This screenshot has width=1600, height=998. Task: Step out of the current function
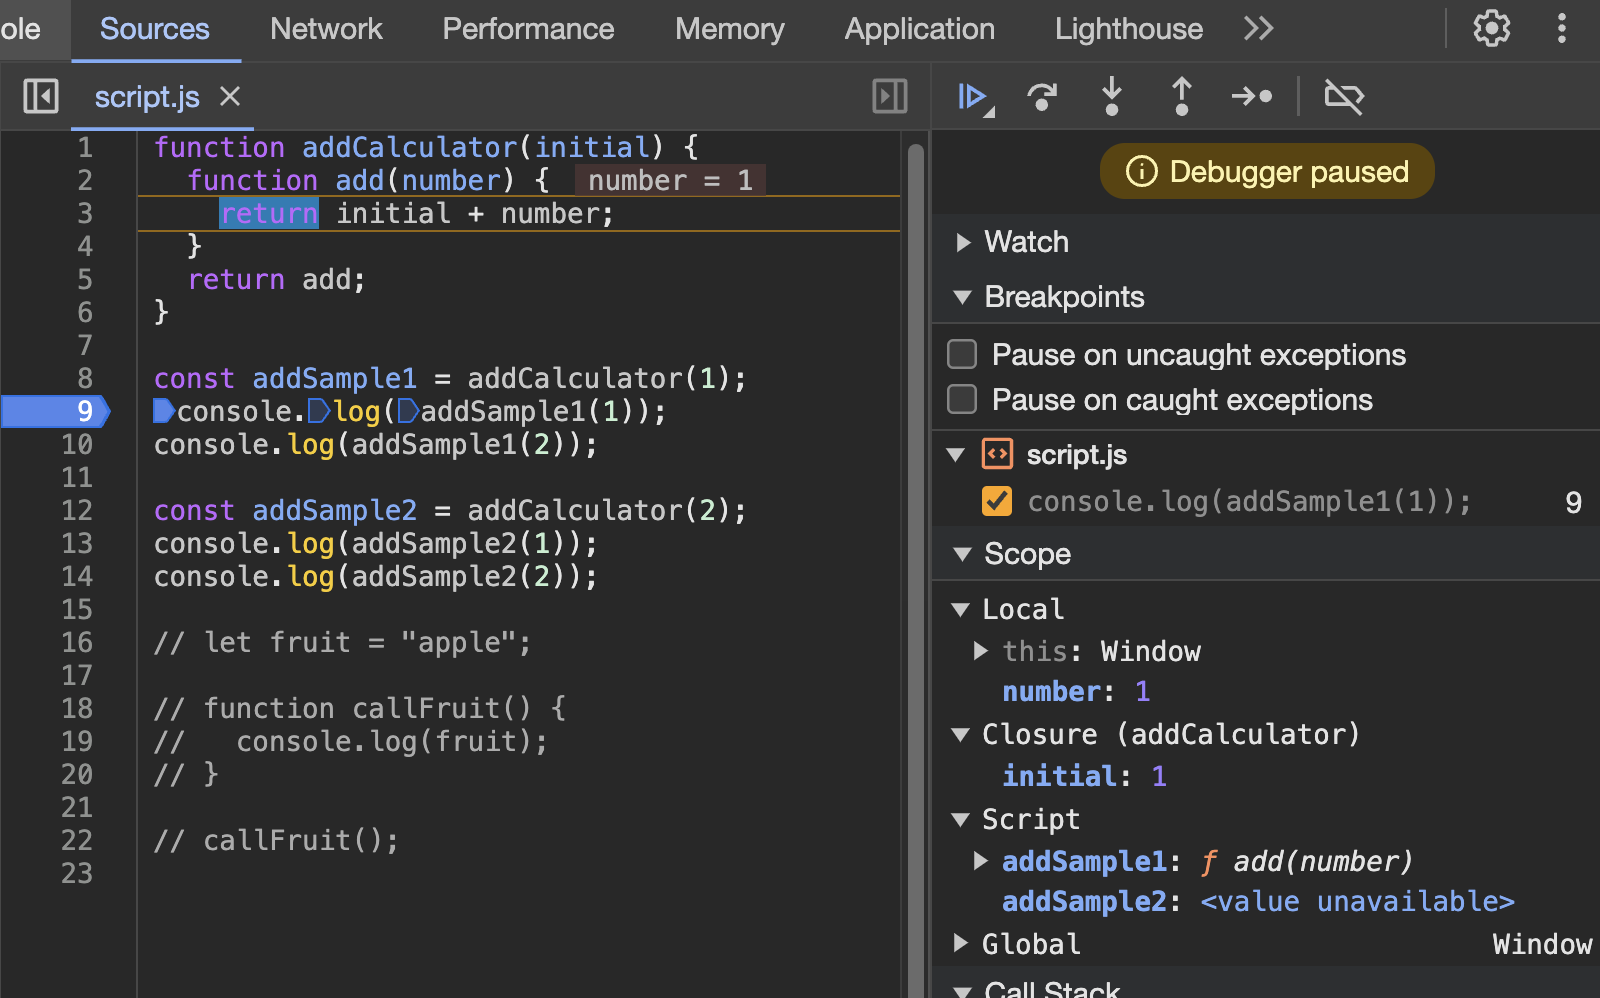point(1181,97)
